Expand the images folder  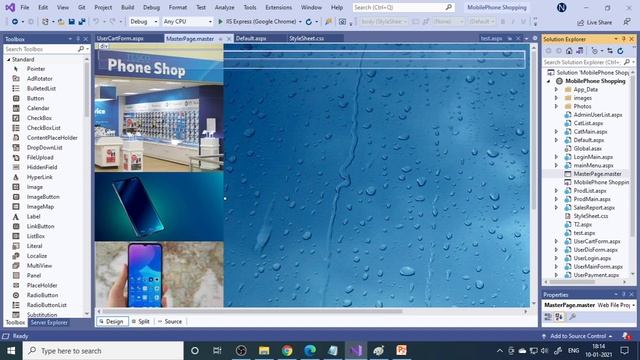556,98
